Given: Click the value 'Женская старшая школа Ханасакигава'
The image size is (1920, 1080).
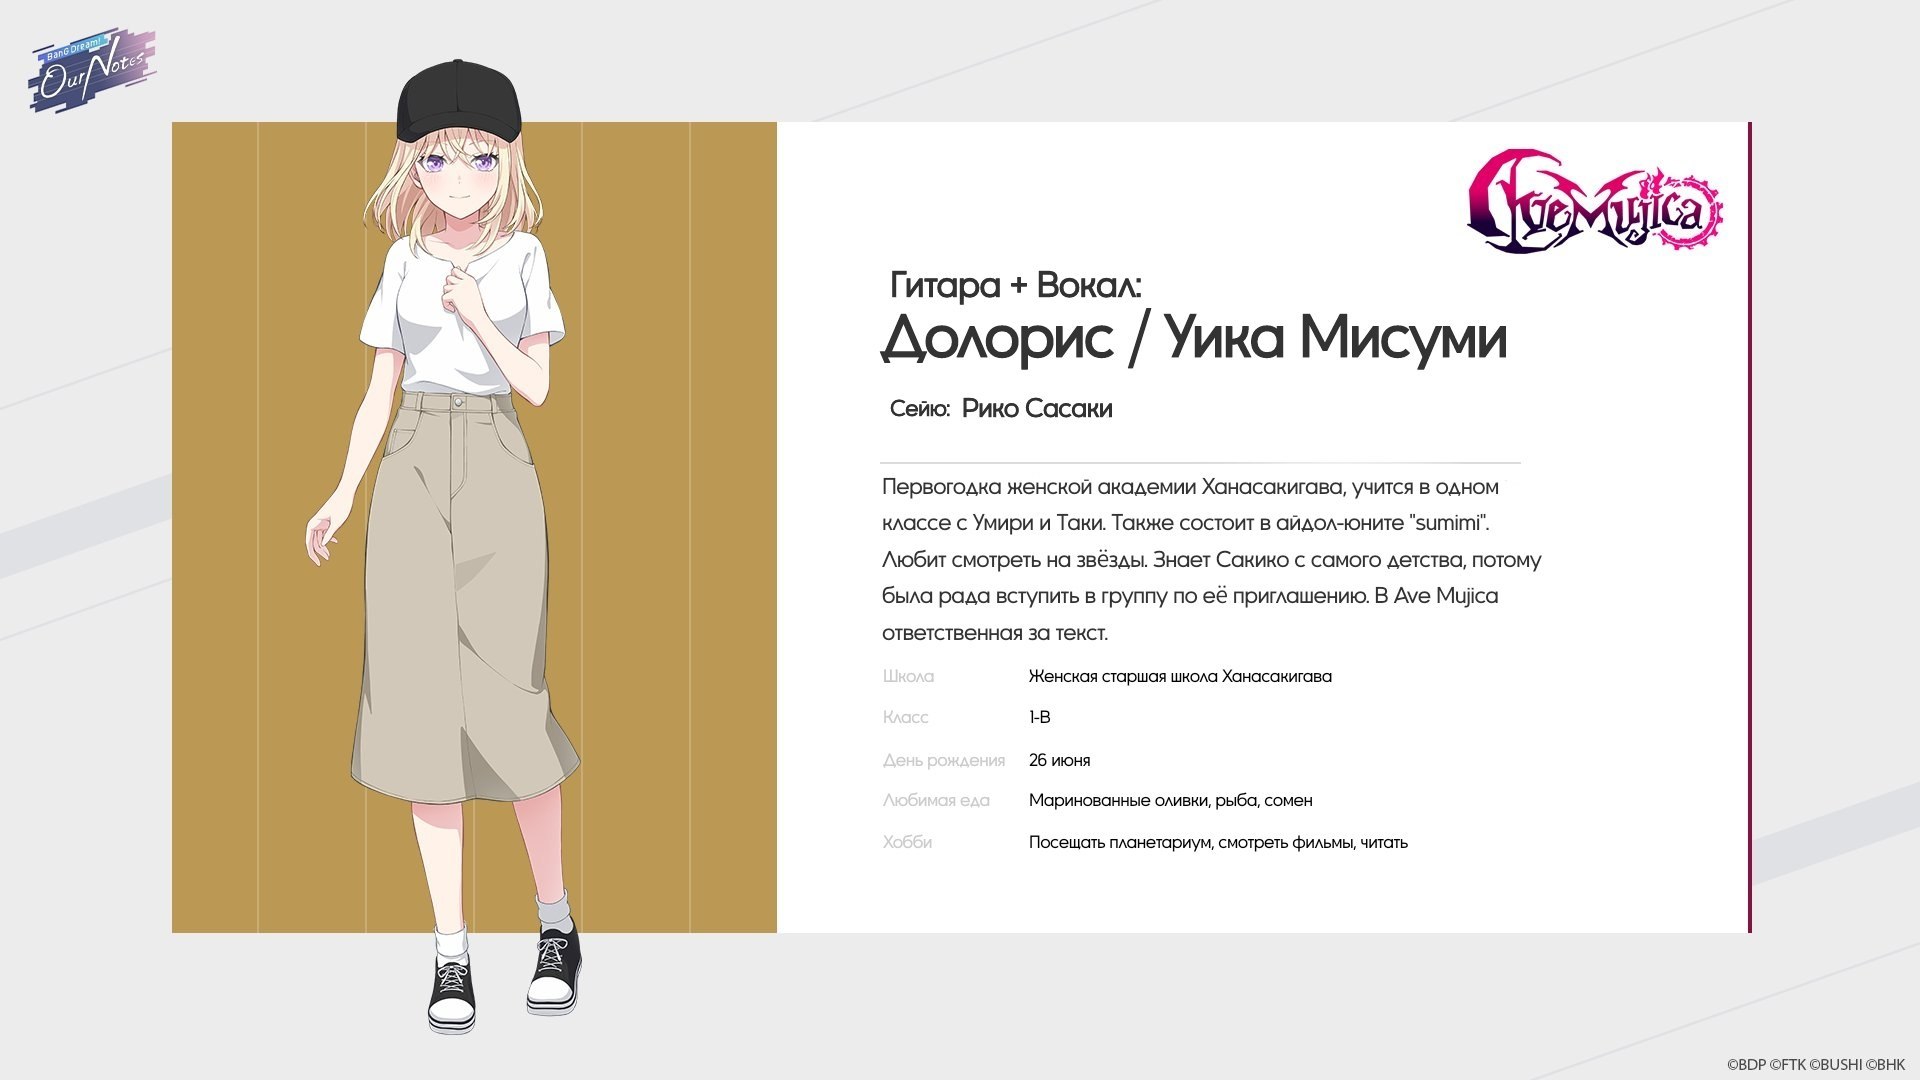Looking at the screenshot, I should 1180,676.
